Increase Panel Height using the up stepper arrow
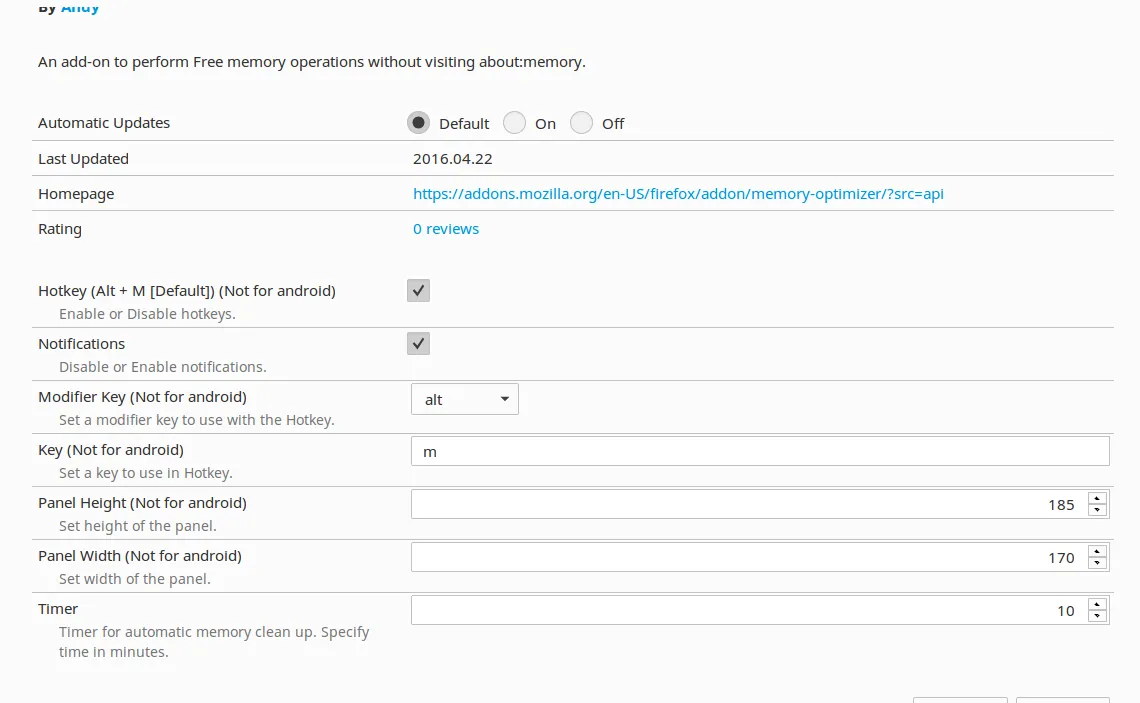This screenshot has width=1140, height=703. coord(1097,498)
